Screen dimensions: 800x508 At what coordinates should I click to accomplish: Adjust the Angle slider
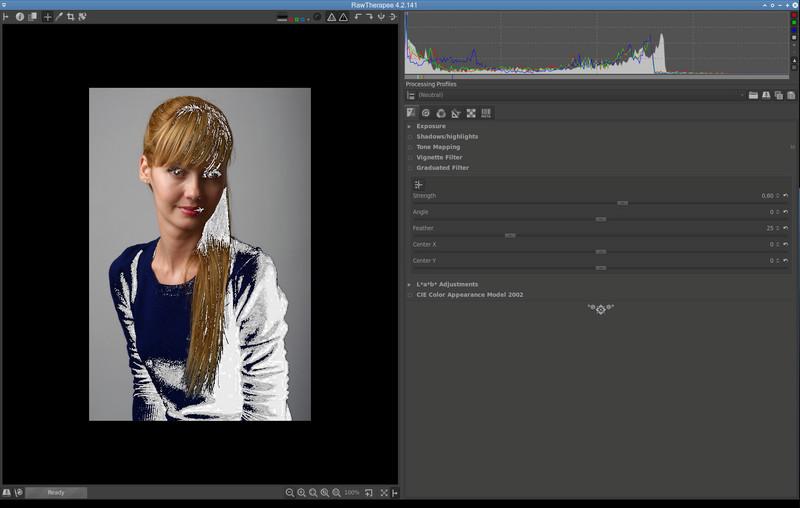coord(600,219)
